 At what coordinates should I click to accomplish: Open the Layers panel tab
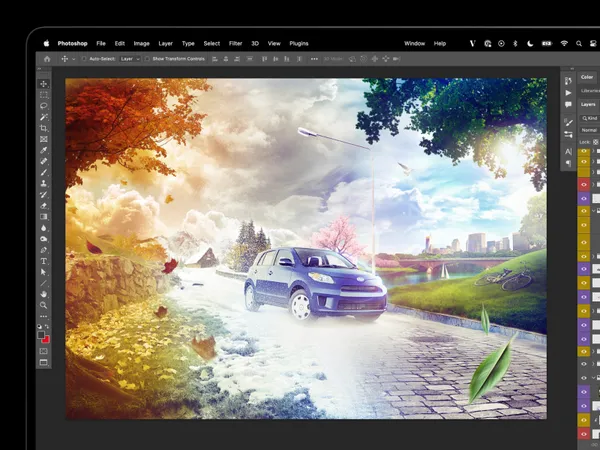588,104
